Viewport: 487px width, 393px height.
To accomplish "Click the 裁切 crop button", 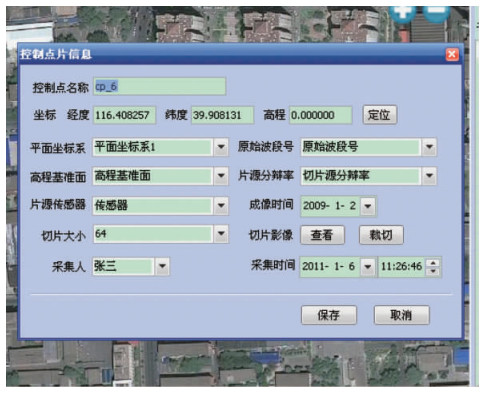I will tap(381, 235).
